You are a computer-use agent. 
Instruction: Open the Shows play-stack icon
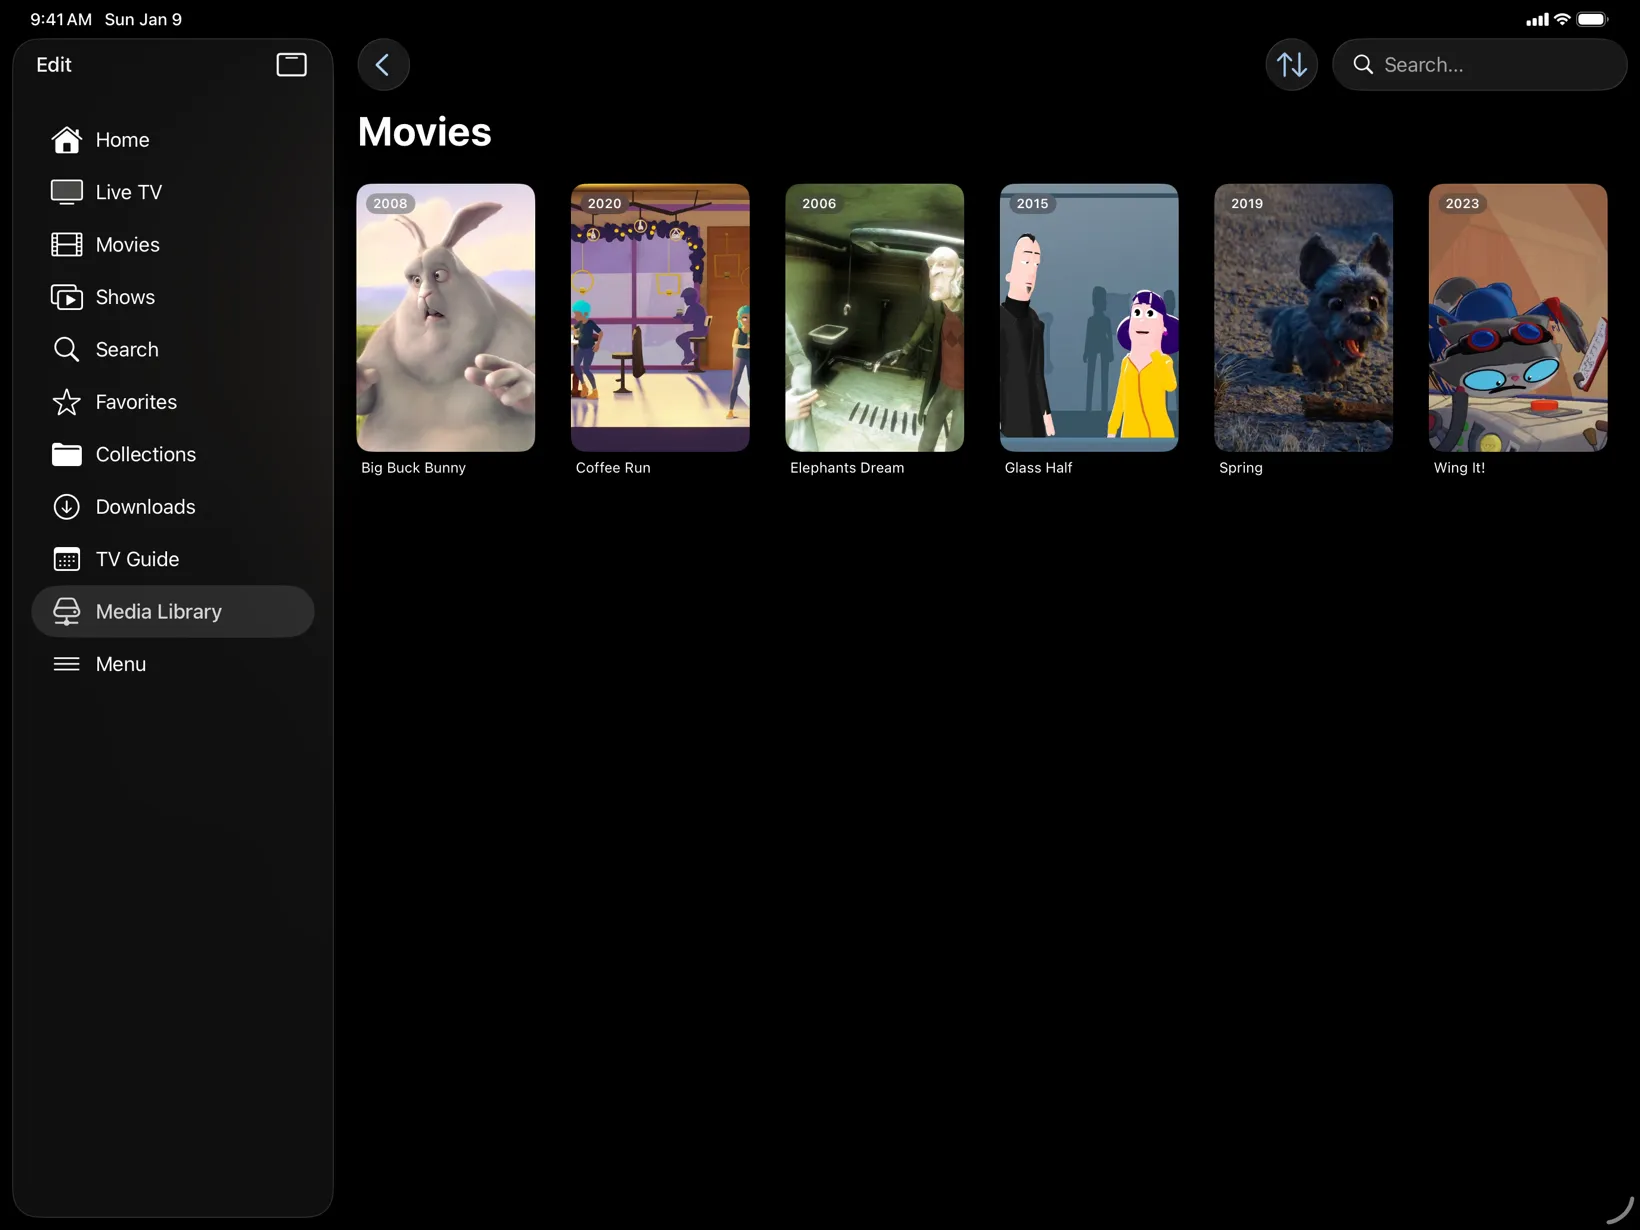tap(66, 297)
